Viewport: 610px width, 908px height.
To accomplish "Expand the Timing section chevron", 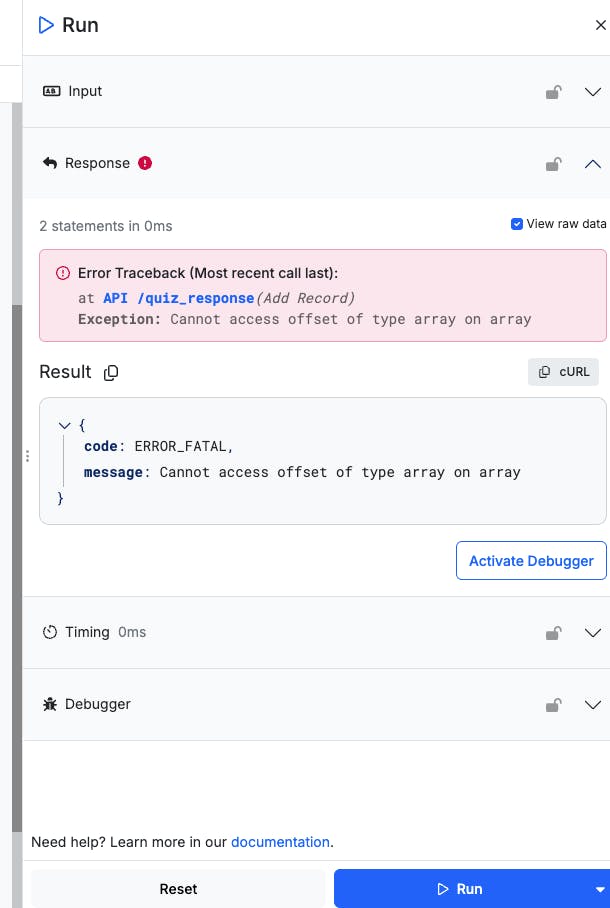I will click(592, 633).
